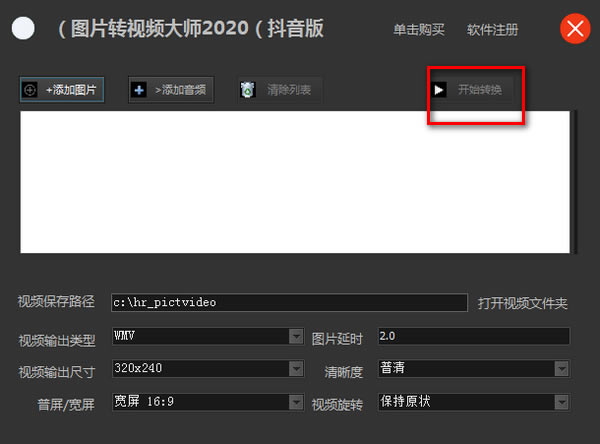Click the play triangle start conversion icon
This screenshot has width=600, height=444.
tap(439, 90)
